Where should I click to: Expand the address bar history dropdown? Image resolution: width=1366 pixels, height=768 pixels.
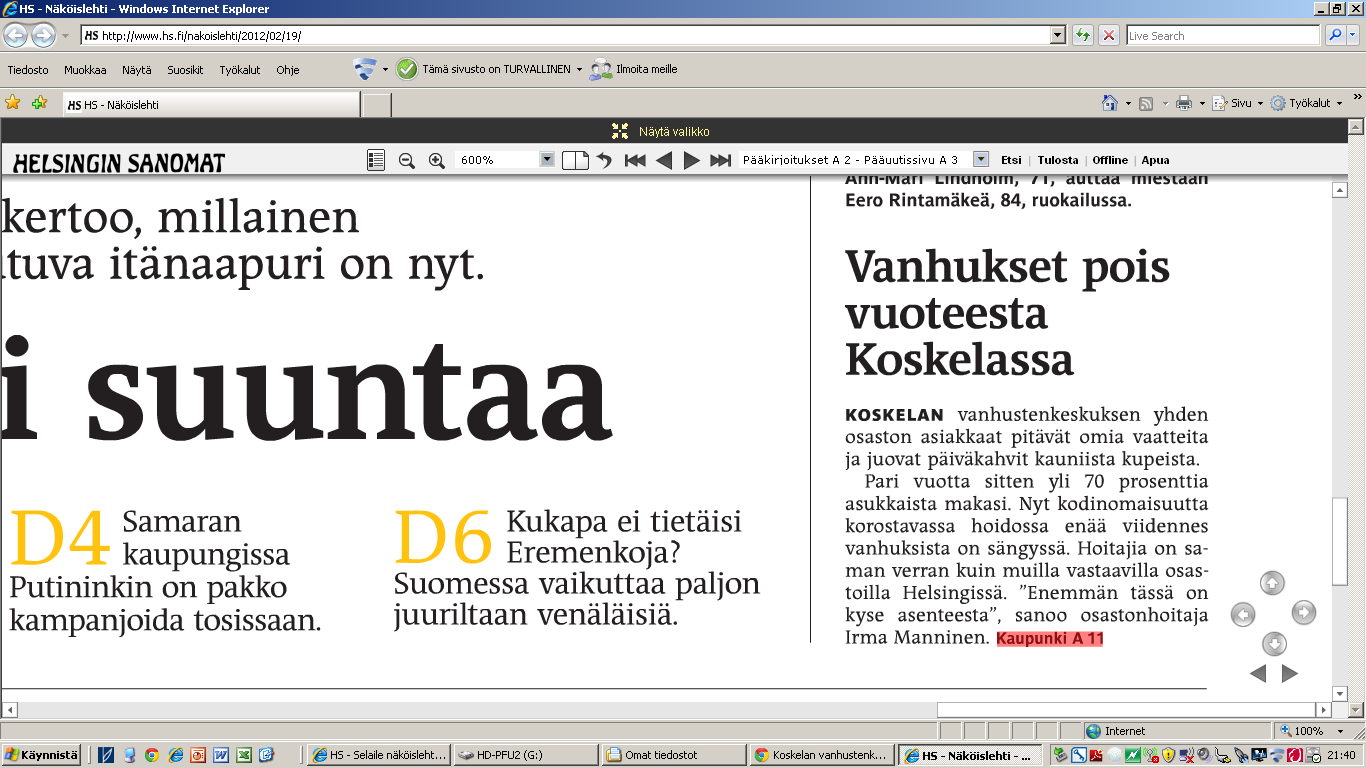pos(1058,35)
